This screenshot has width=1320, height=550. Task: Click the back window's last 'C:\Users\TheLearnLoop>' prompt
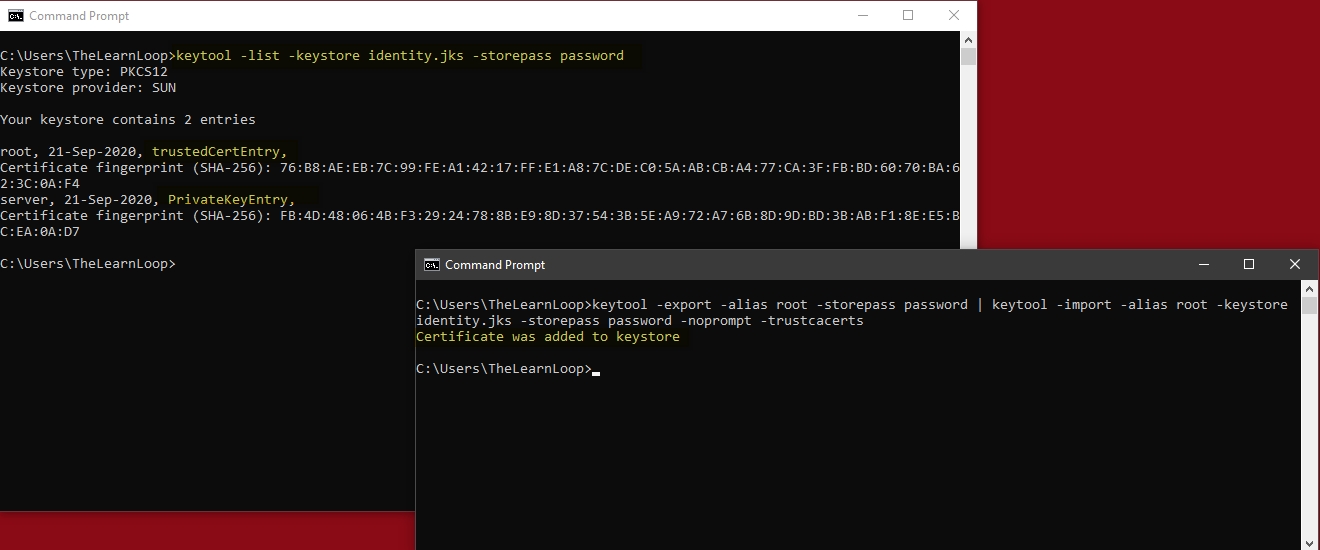pos(88,263)
